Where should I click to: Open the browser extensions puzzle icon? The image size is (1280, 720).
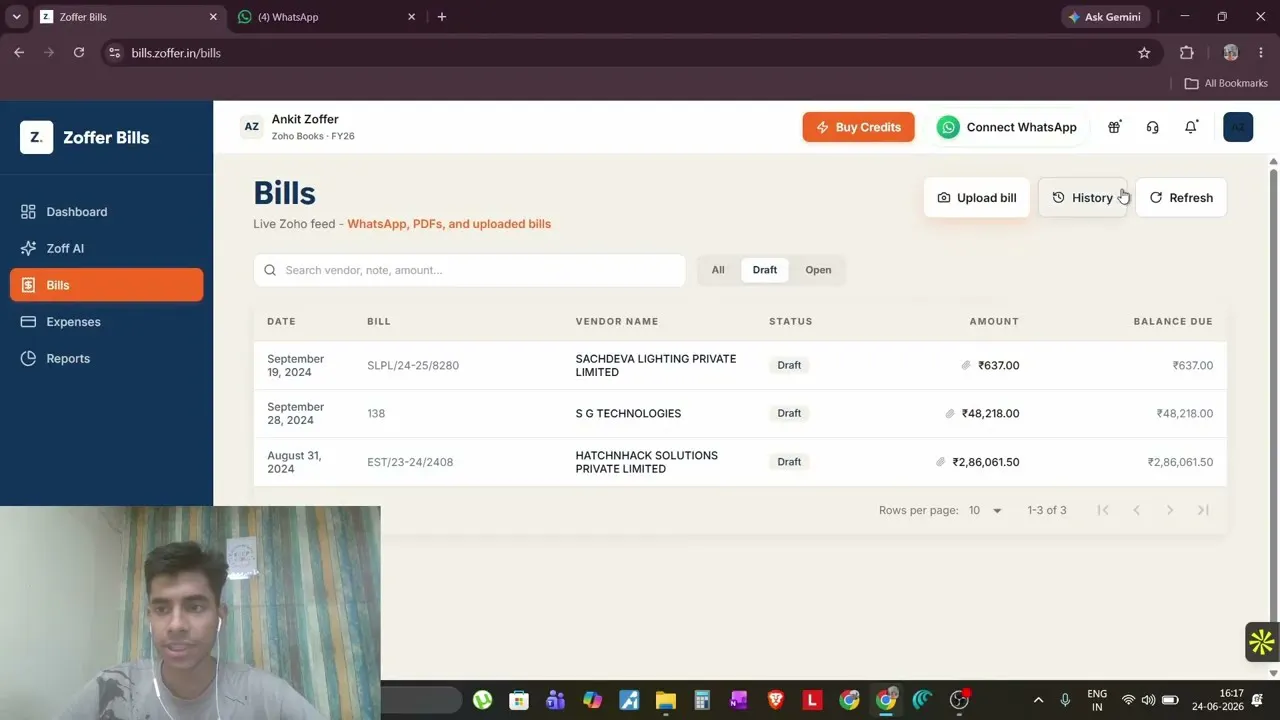point(1187,52)
